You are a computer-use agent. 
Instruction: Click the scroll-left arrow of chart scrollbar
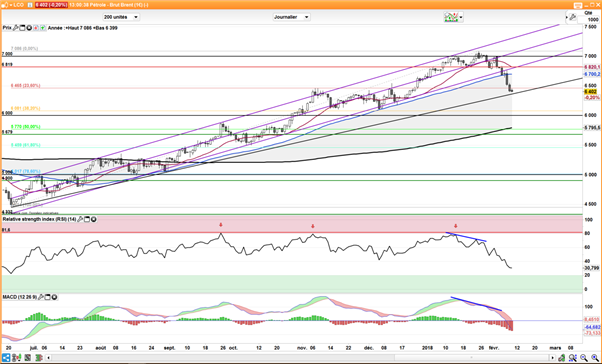click(x=48, y=358)
